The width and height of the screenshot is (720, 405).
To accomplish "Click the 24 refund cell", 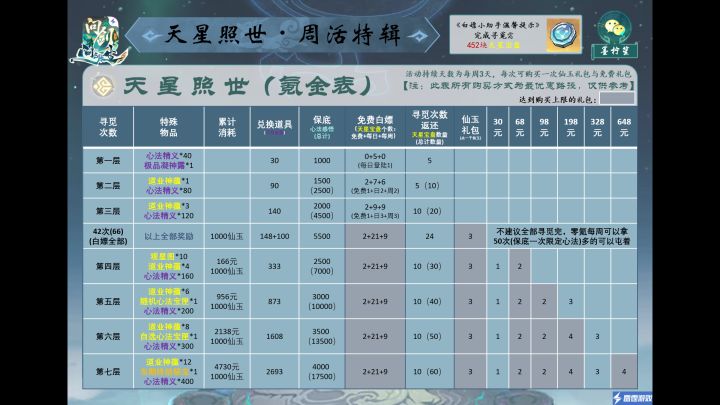I will point(429,236).
